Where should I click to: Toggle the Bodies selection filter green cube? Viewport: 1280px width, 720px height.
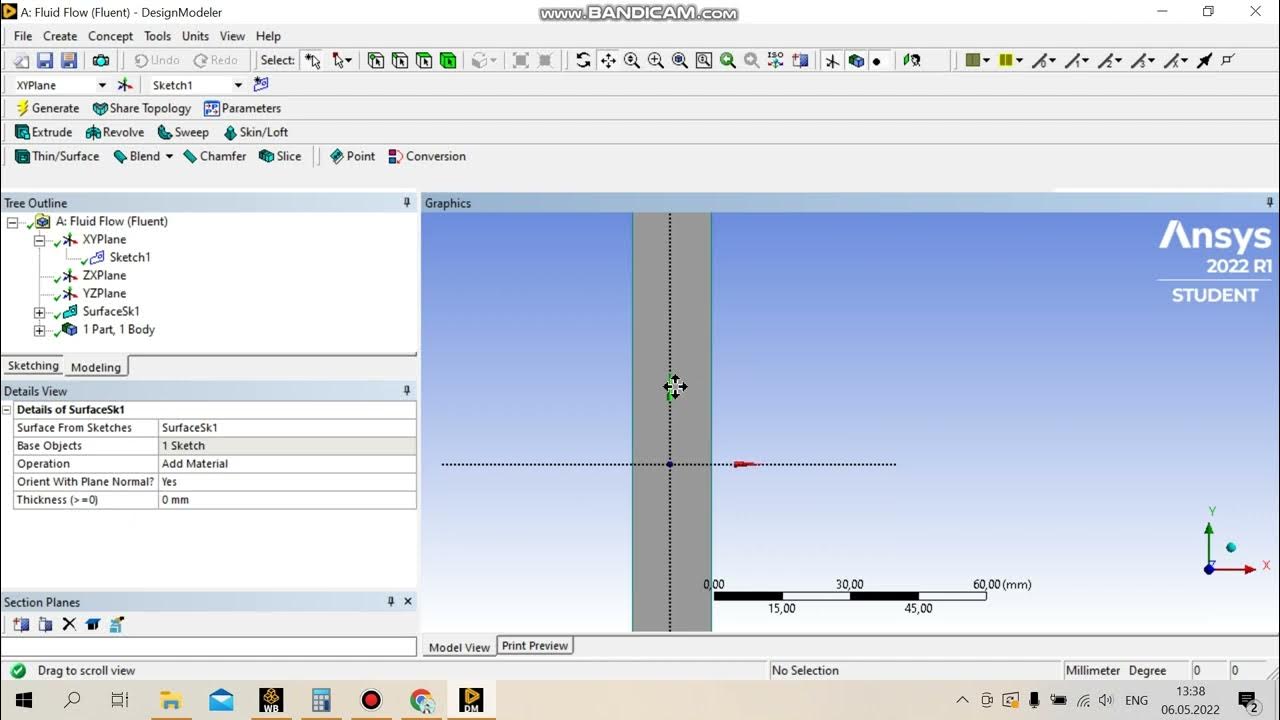click(x=448, y=61)
